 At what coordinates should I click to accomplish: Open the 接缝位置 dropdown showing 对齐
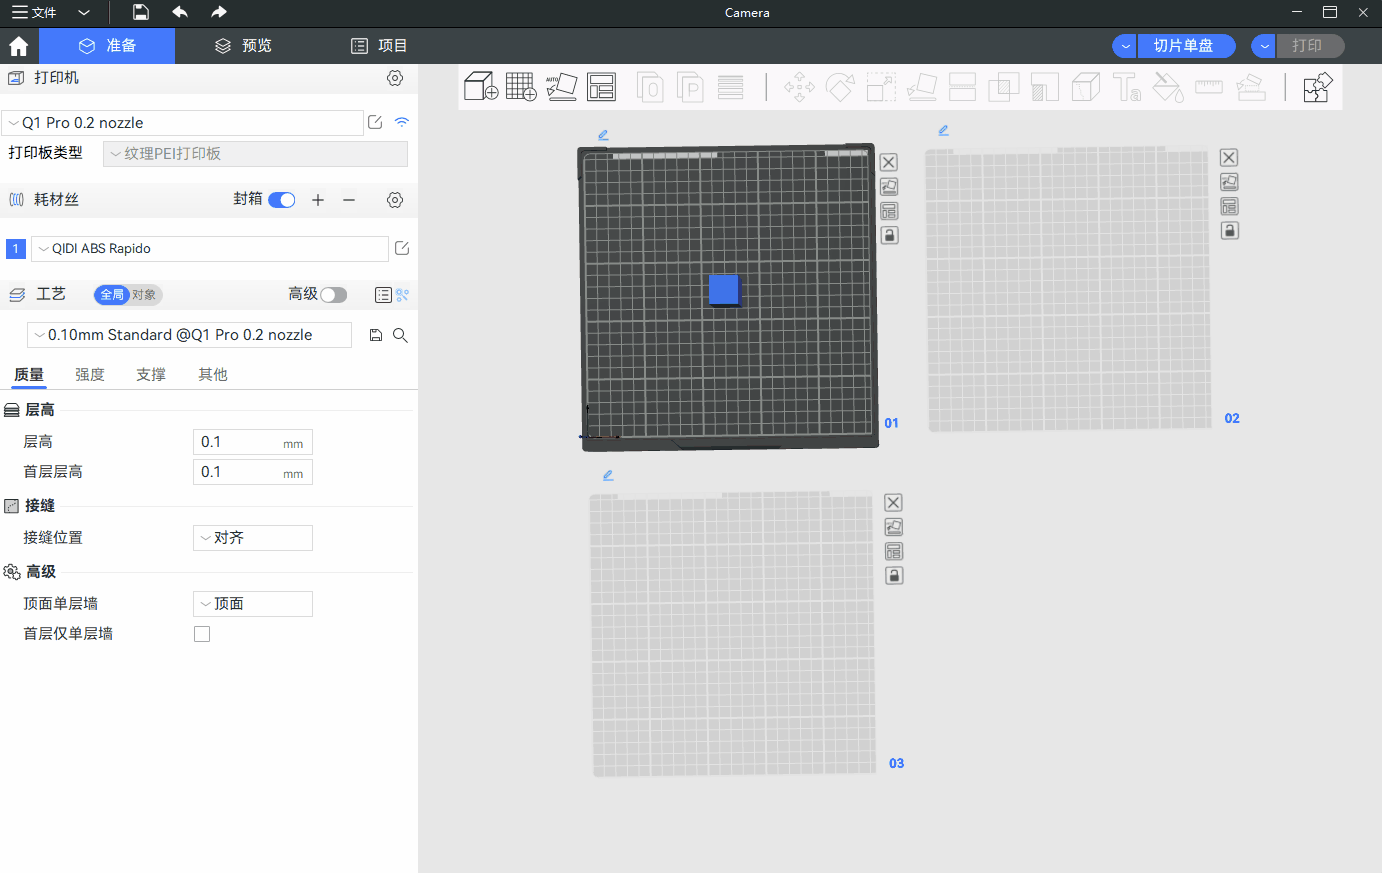pos(252,538)
